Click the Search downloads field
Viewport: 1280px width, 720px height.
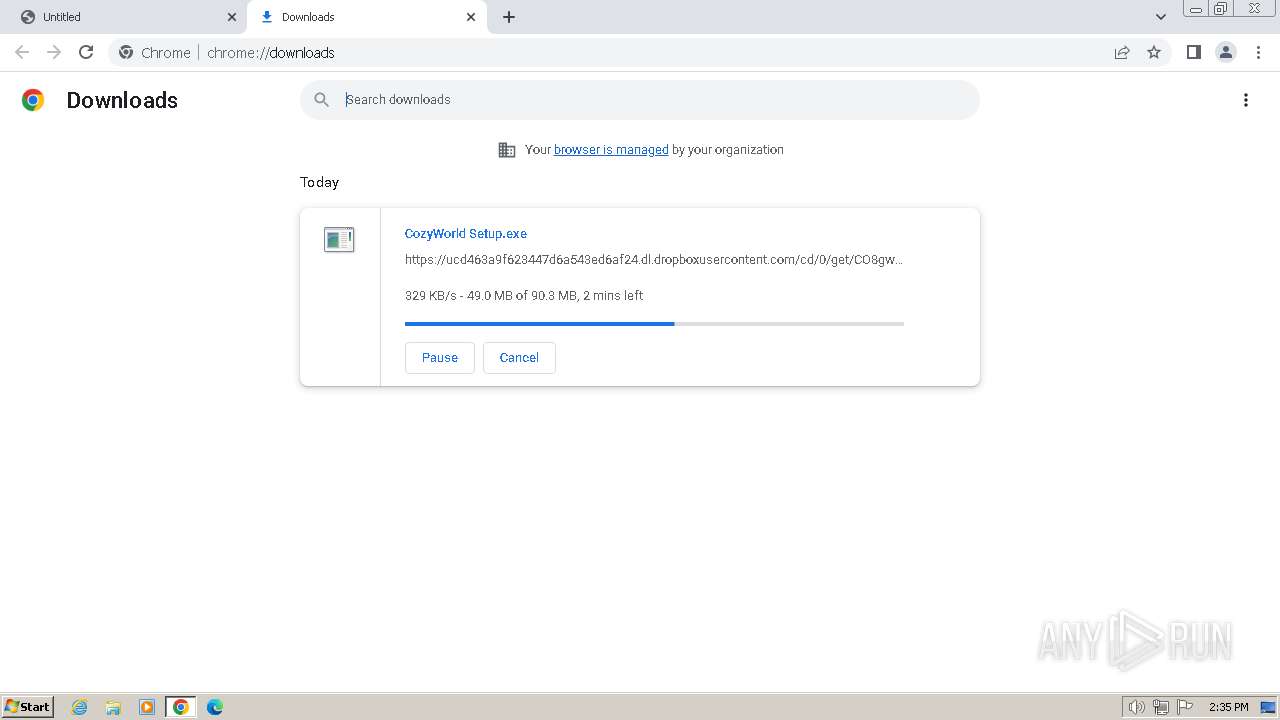[640, 100]
